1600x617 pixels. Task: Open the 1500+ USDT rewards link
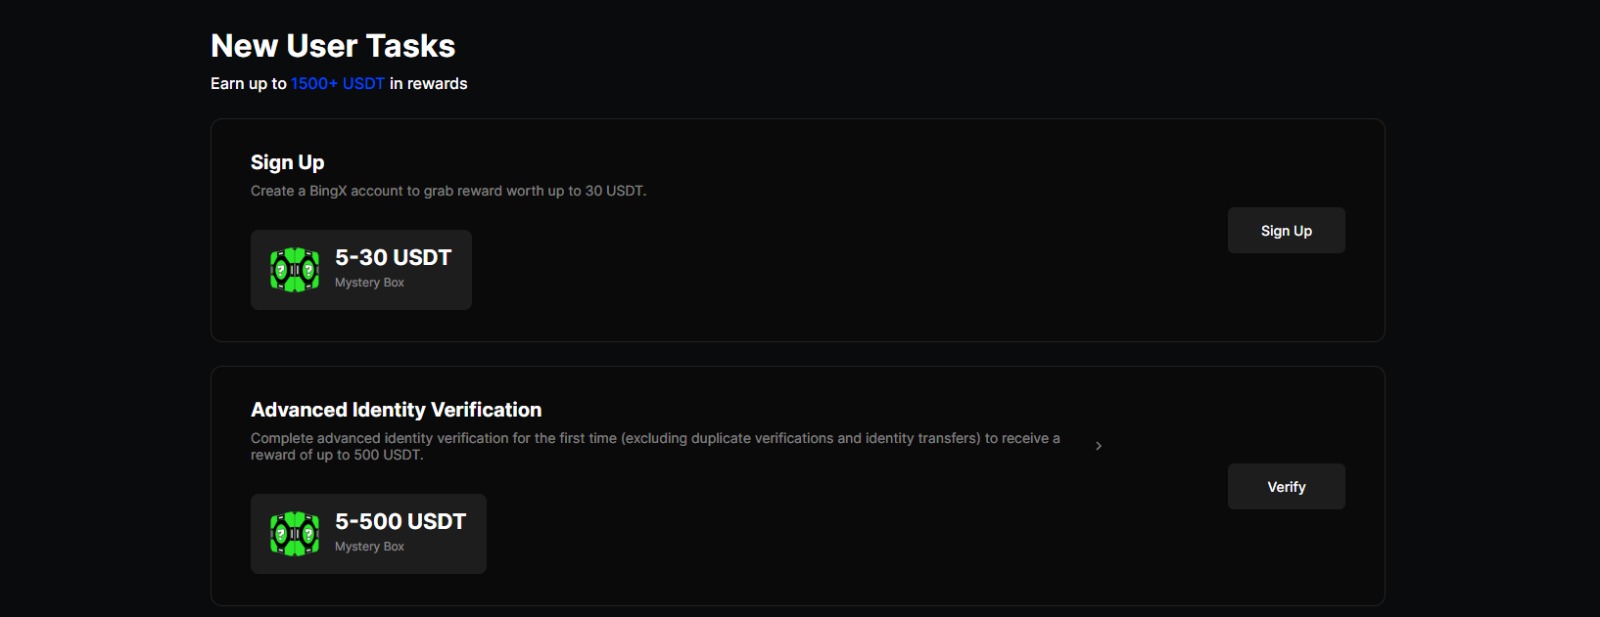tap(335, 84)
